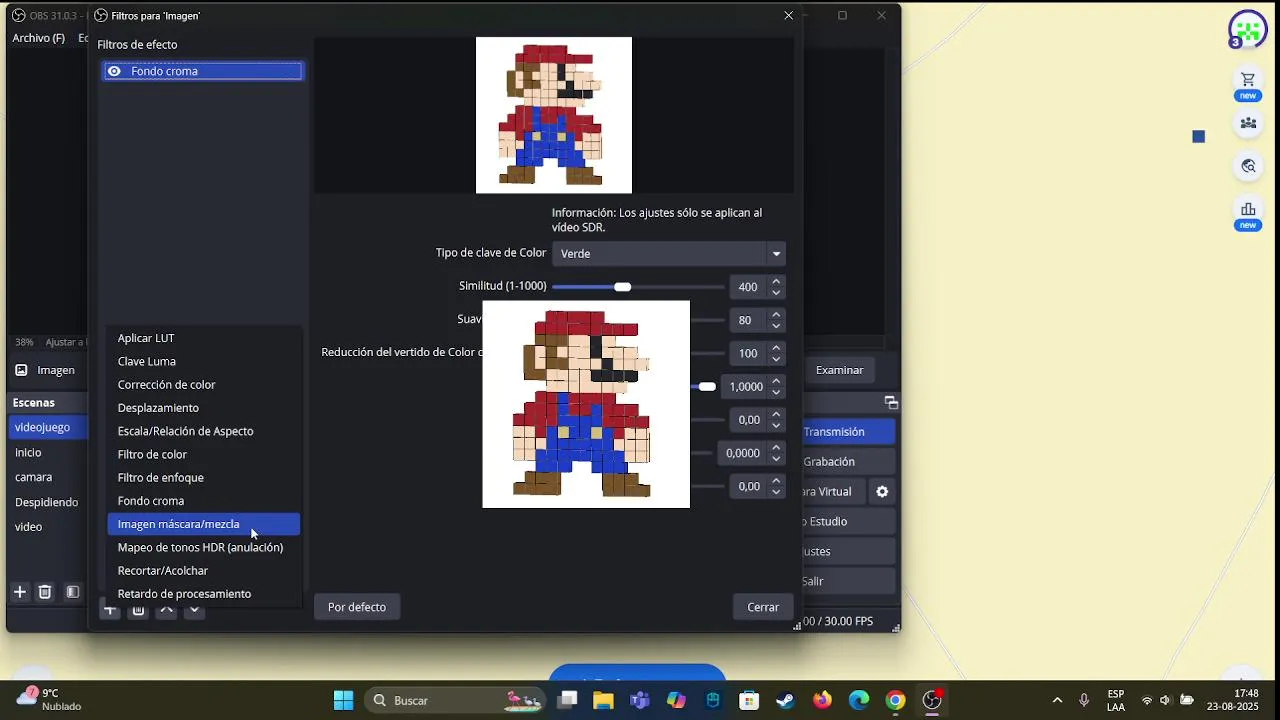The width and height of the screenshot is (1280, 720).
Task: Open Task View in taskbar
Action: tap(567, 700)
